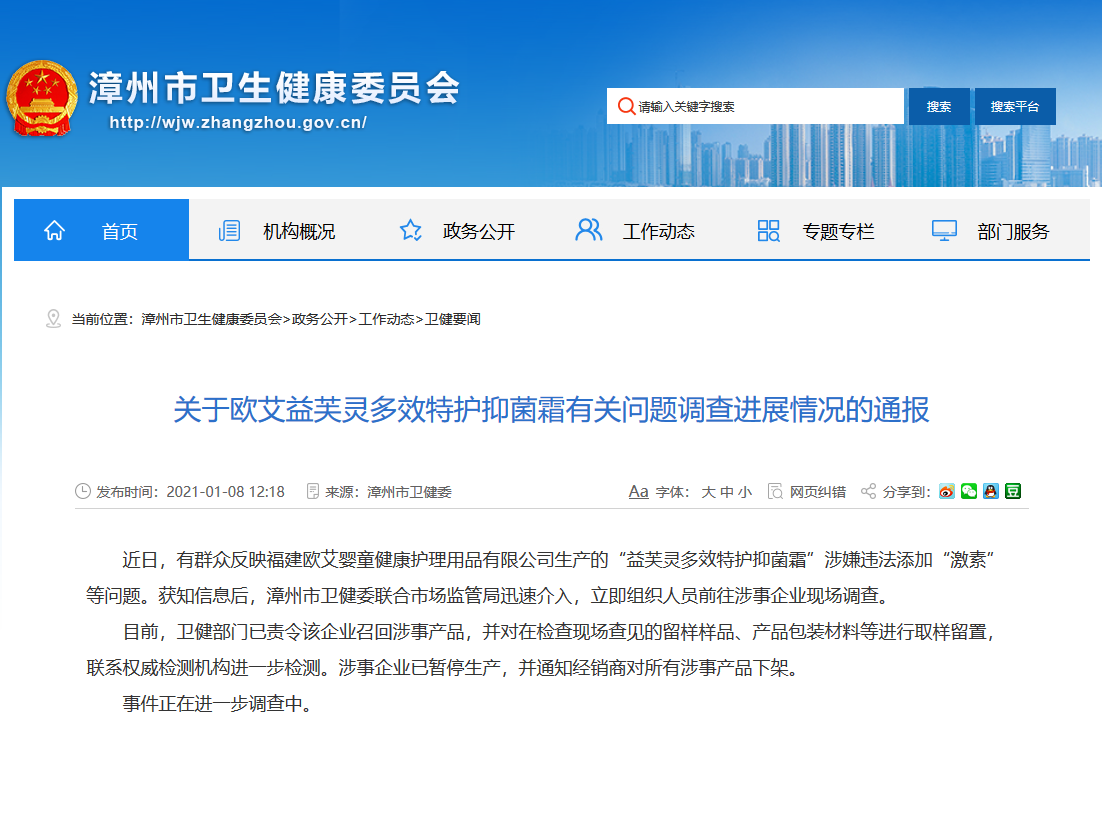The width and height of the screenshot is (1102, 832).
Task: Share article to Weibo
Action: coord(947,491)
